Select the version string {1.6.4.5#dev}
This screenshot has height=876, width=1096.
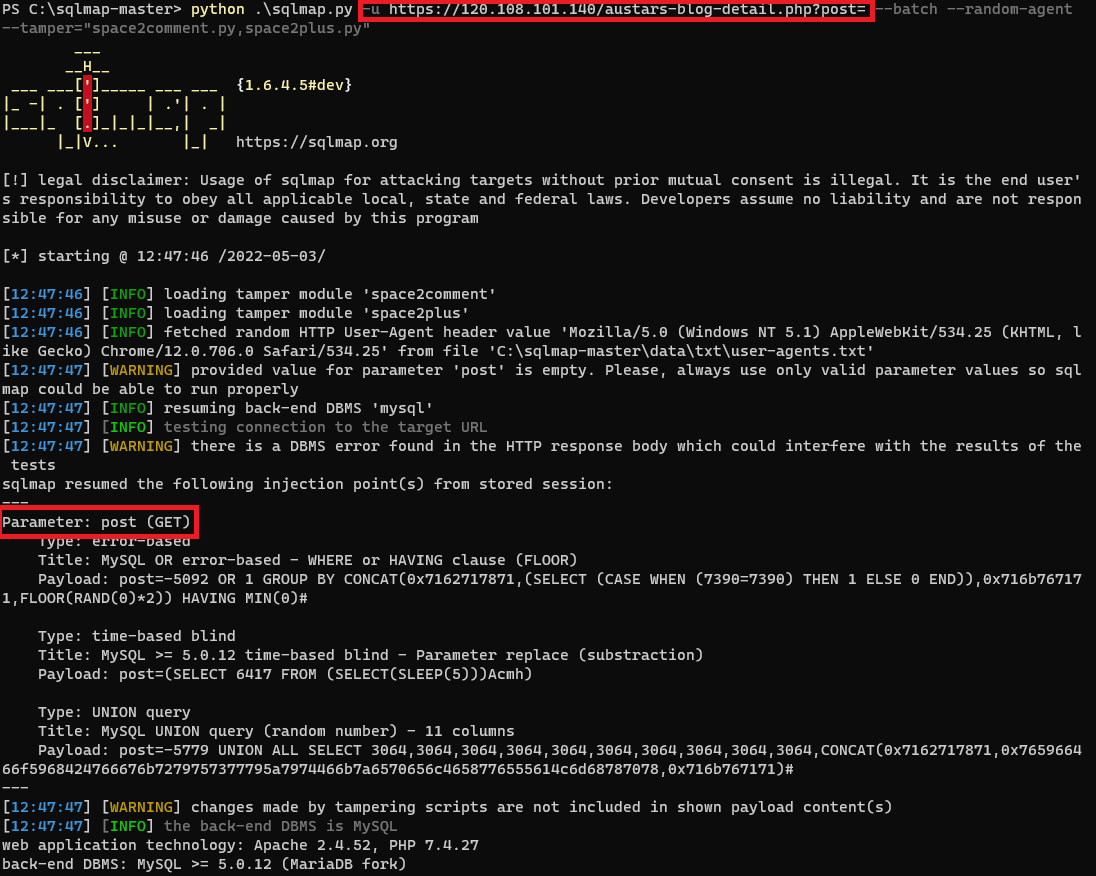[x=294, y=85]
